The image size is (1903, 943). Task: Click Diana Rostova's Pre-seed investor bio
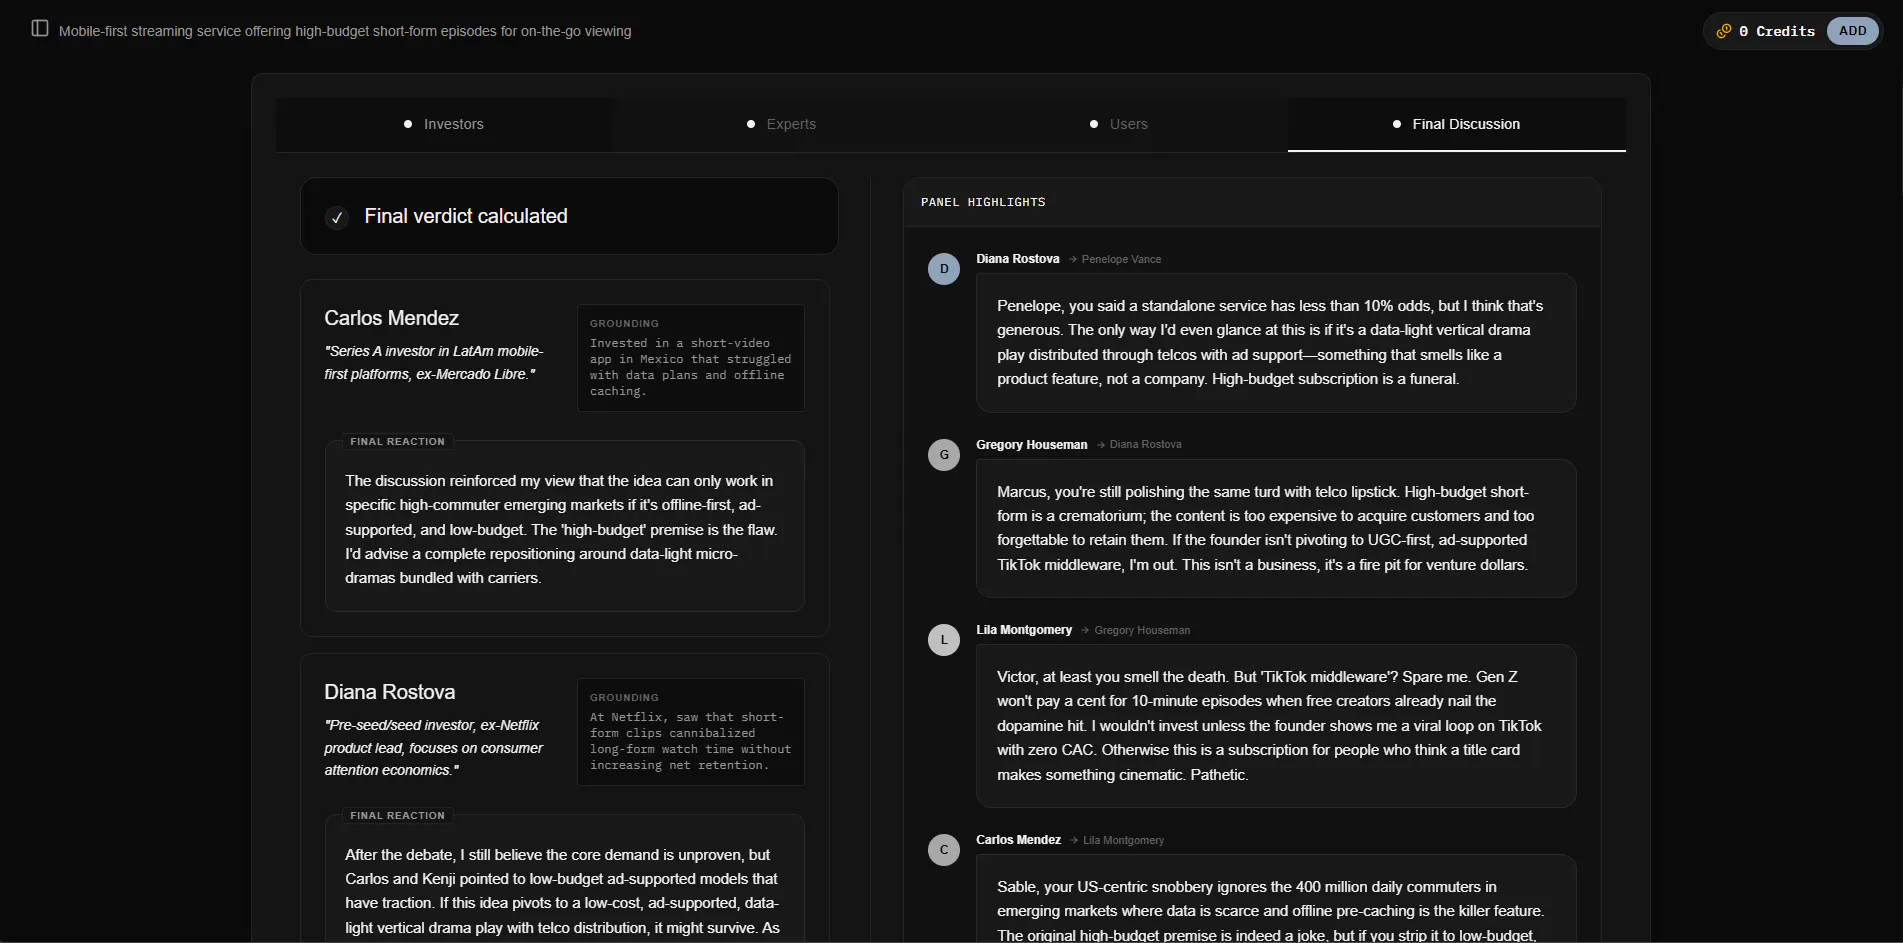pyautogui.click(x=434, y=747)
